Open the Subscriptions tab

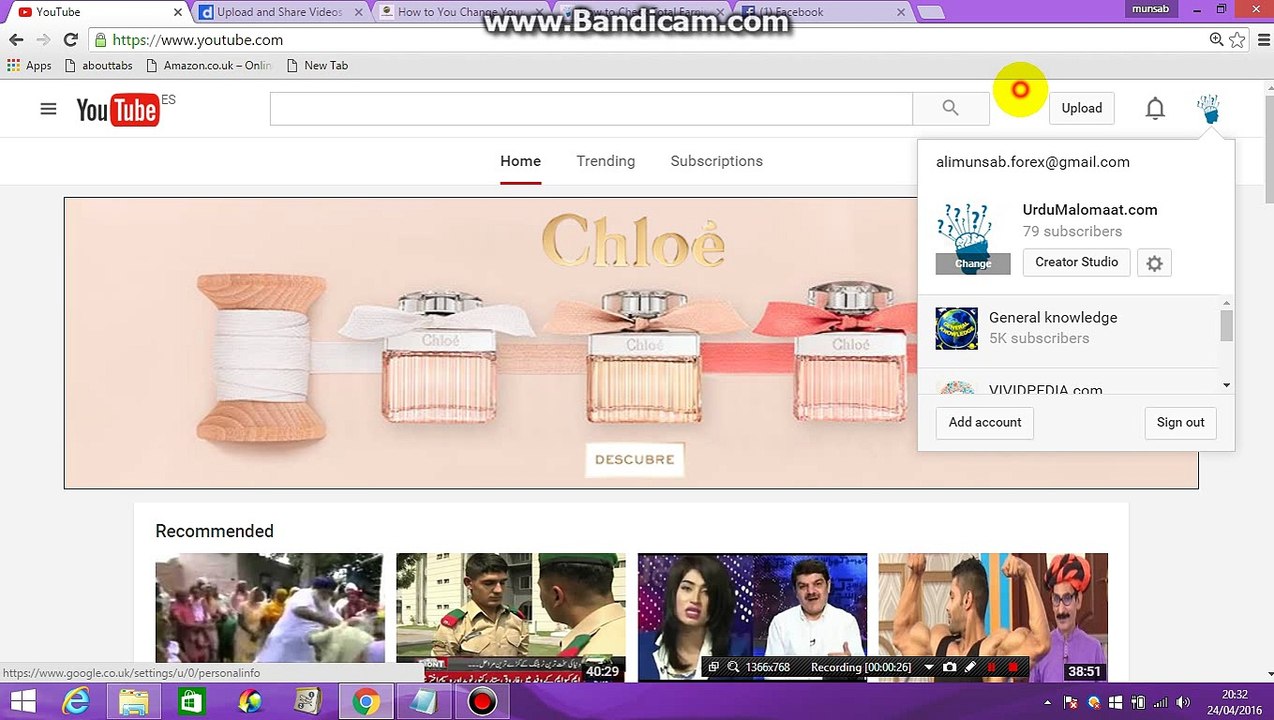pyautogui.click(x=716, y=161)
